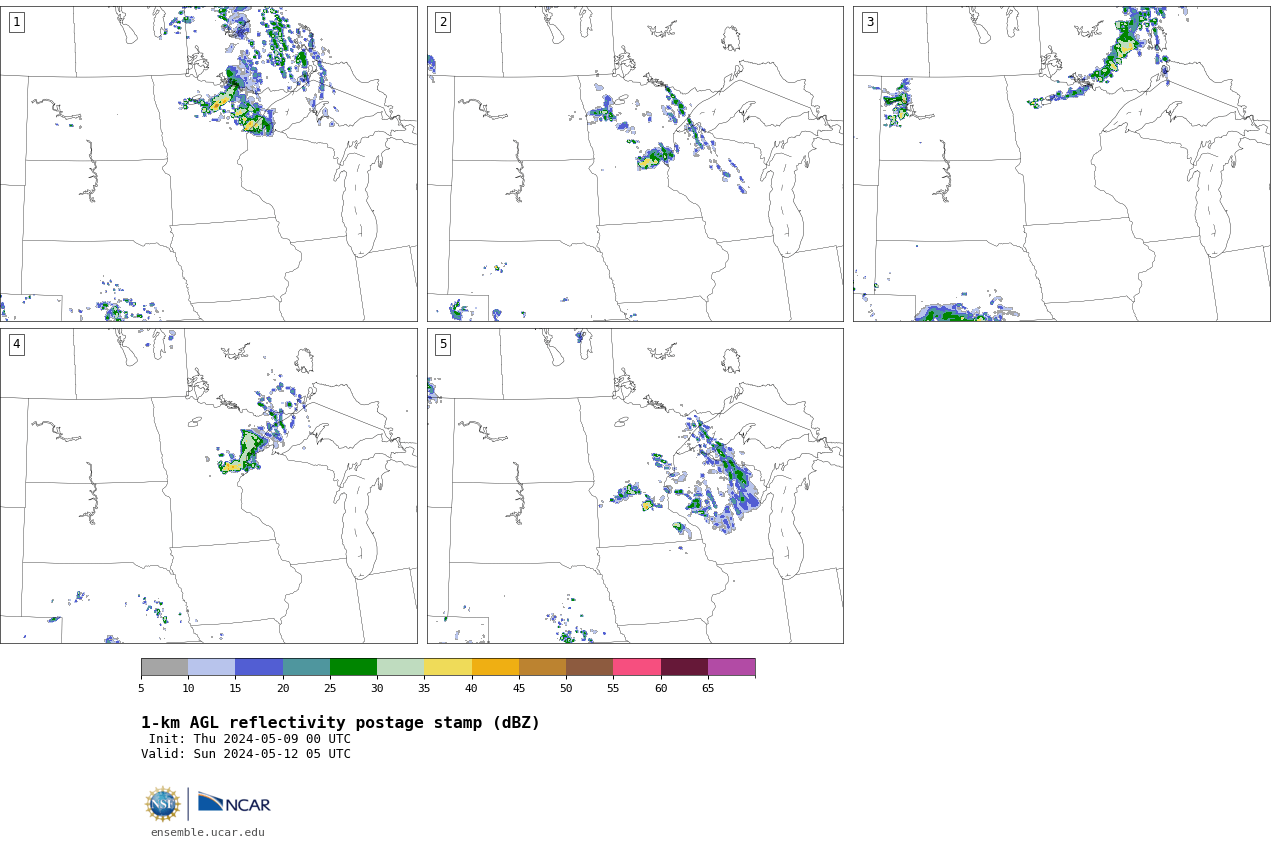The width and height of the screenshot is (1280, 844).
Task: Click the light lavender 10-15 dBZ swatch
Action: pyautogui.click(x=211, y=667)
